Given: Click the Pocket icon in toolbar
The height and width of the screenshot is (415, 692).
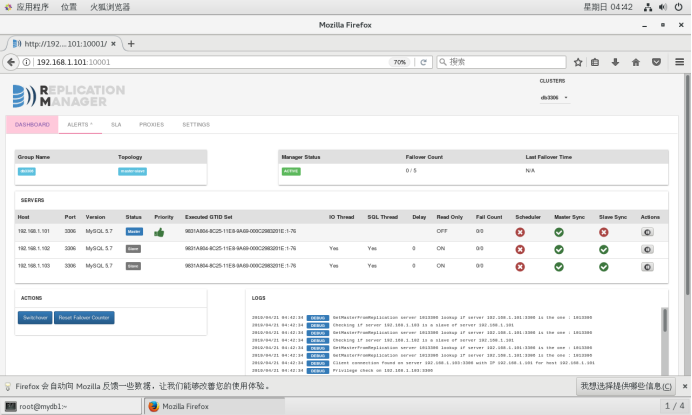Looking at the screenshot, I should [657, 62].
